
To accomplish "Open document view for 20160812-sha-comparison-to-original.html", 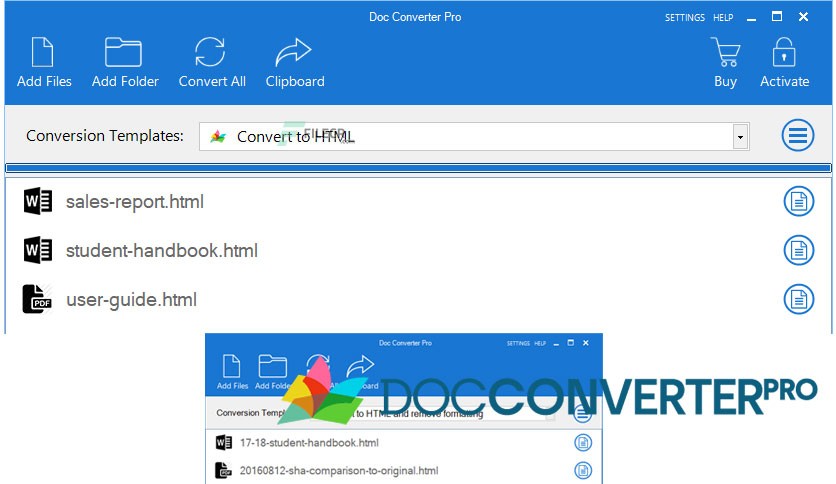I will [583, 470].
